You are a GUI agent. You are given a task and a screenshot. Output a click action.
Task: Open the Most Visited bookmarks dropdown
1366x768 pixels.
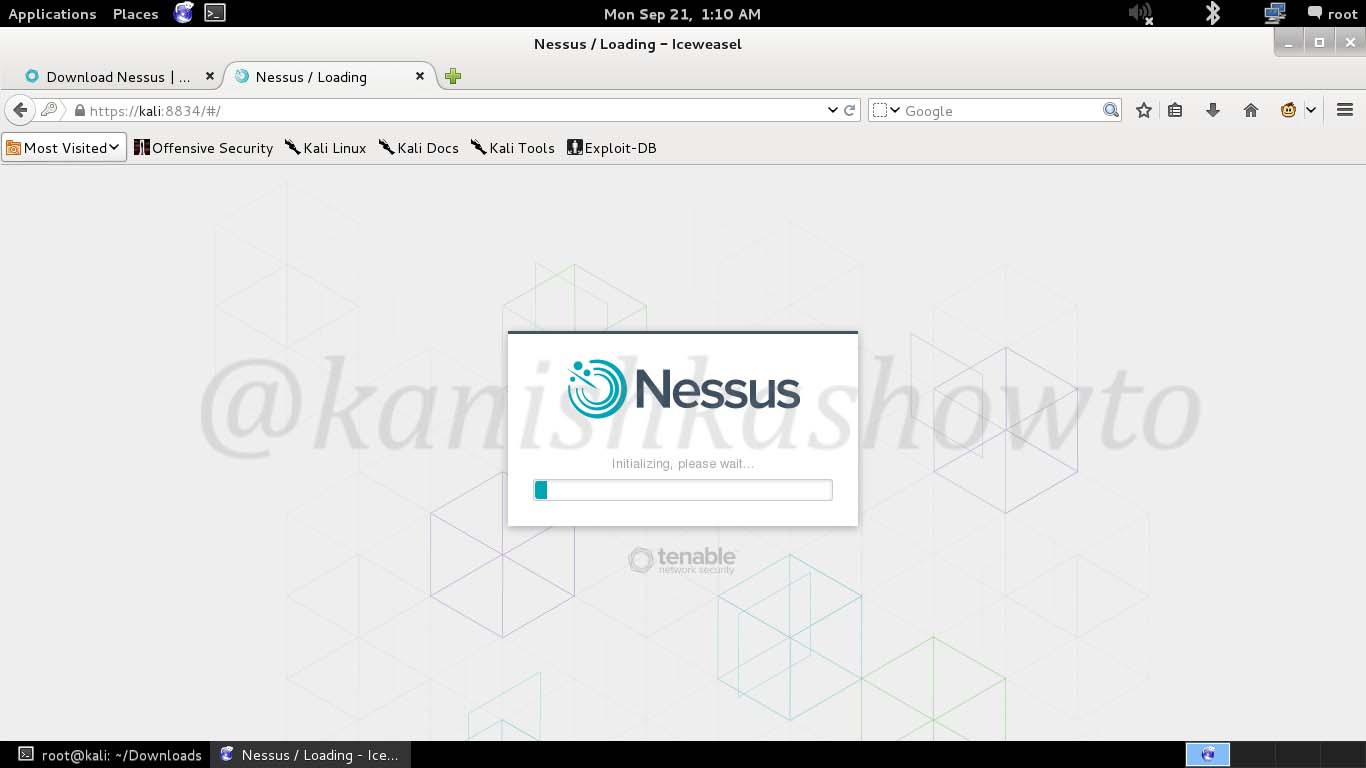(x=64, y=148)
